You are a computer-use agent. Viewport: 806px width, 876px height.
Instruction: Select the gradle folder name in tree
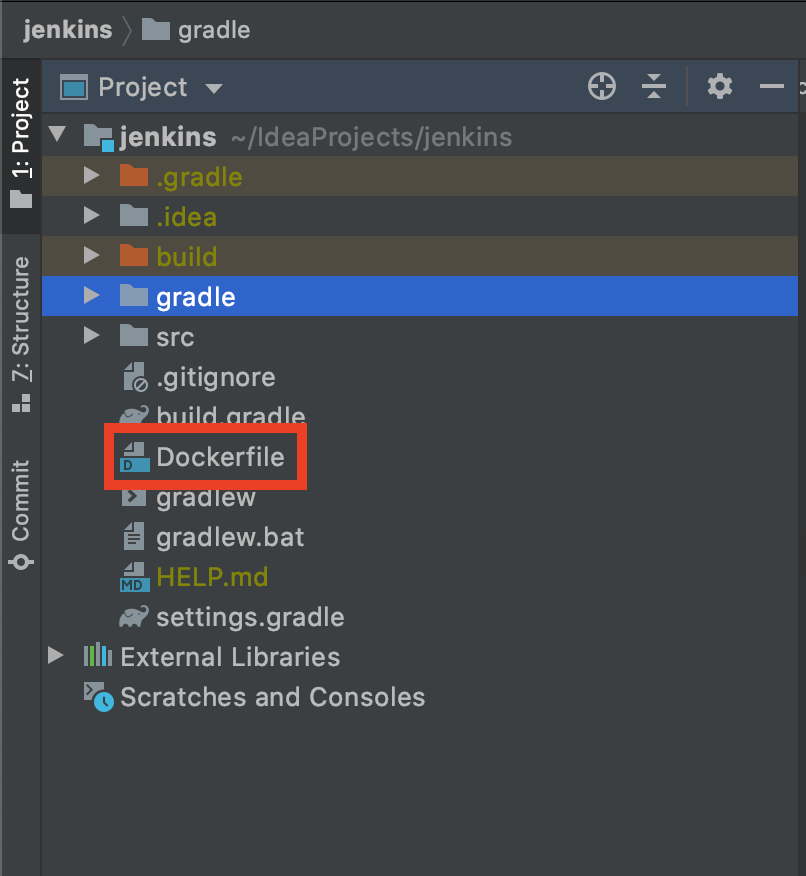pos(196,298)
